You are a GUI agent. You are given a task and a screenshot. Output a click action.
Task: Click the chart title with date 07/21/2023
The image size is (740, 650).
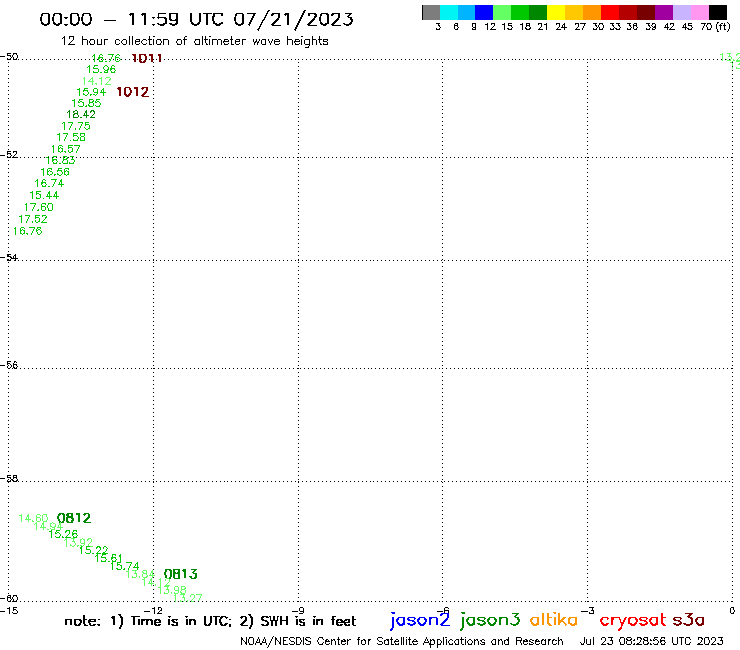pos(196,19)
